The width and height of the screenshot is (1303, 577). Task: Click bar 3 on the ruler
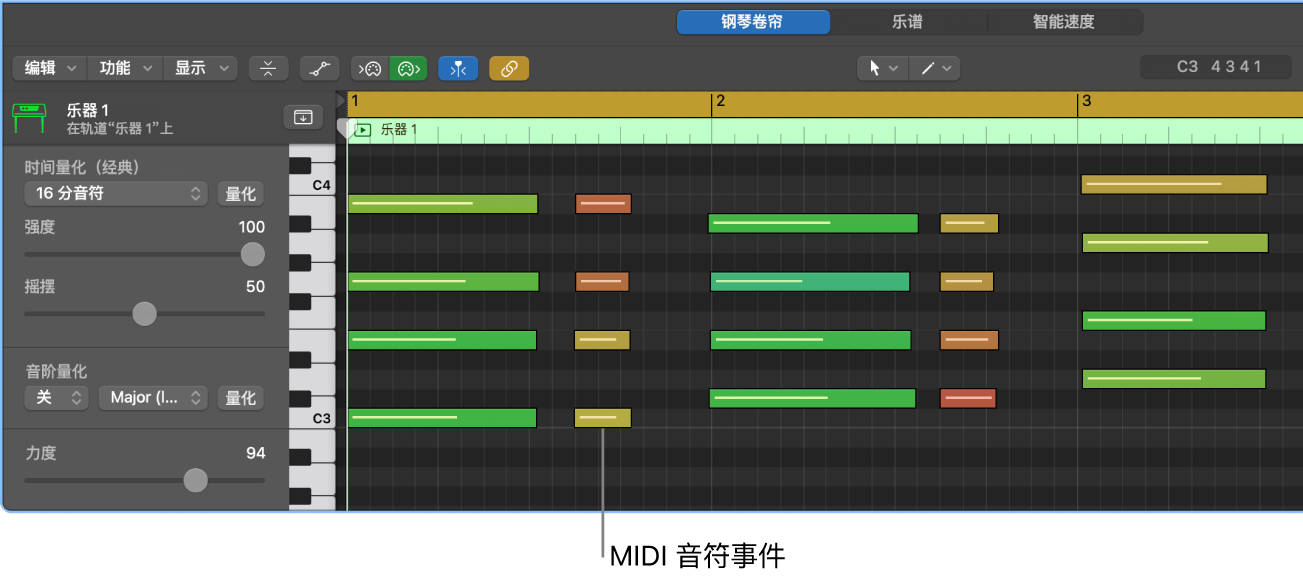click(1087, 101)
